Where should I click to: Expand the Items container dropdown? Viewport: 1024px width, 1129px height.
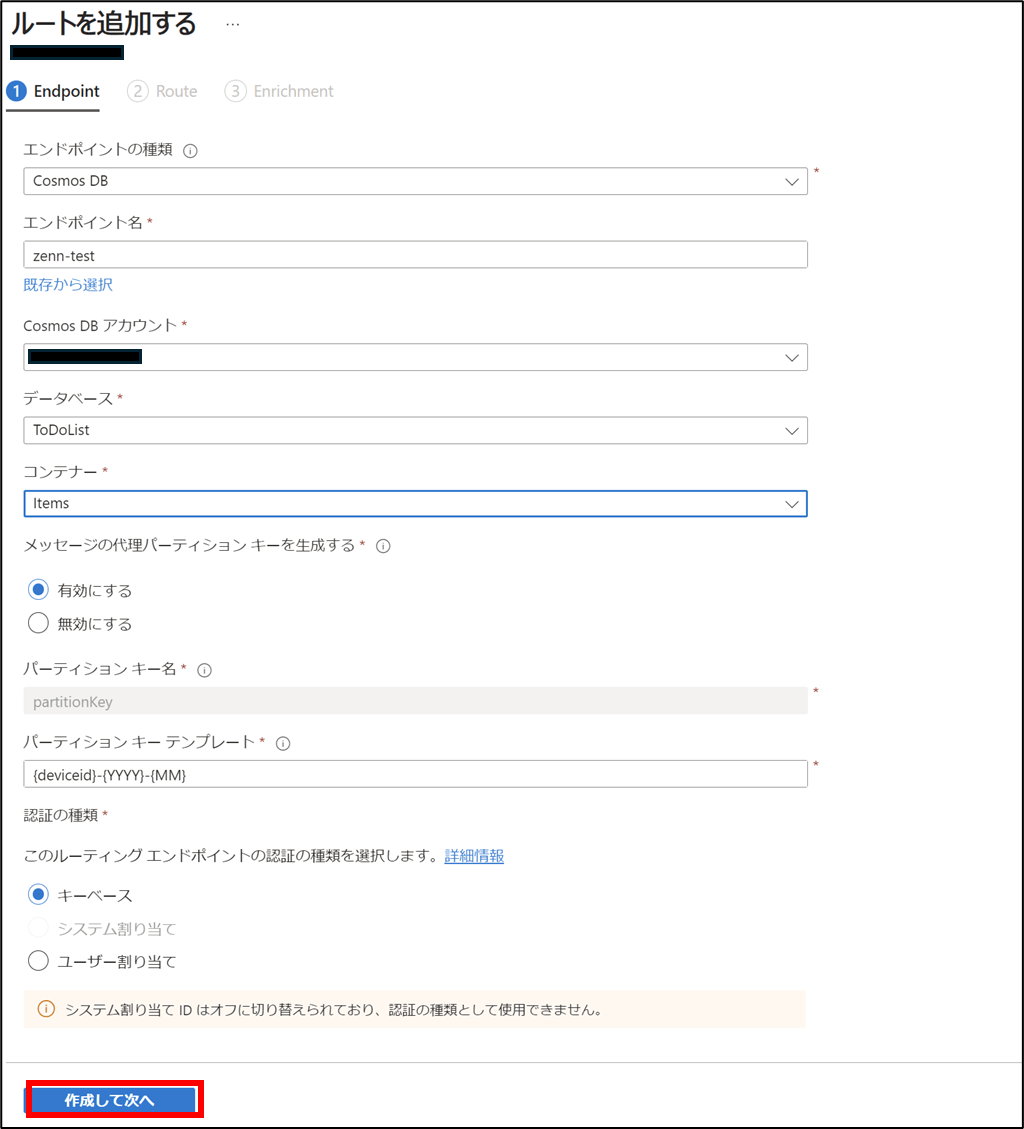[416, 504]
